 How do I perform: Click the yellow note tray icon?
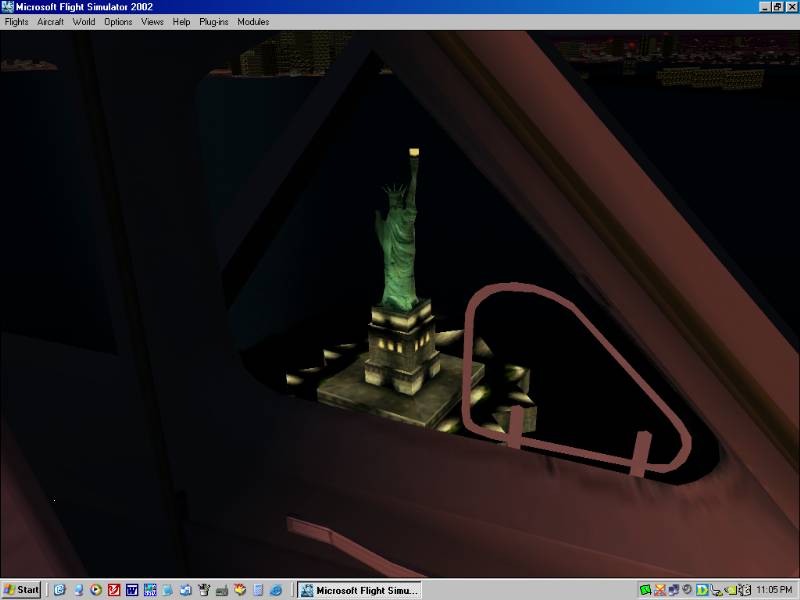(x=732, y=590)
